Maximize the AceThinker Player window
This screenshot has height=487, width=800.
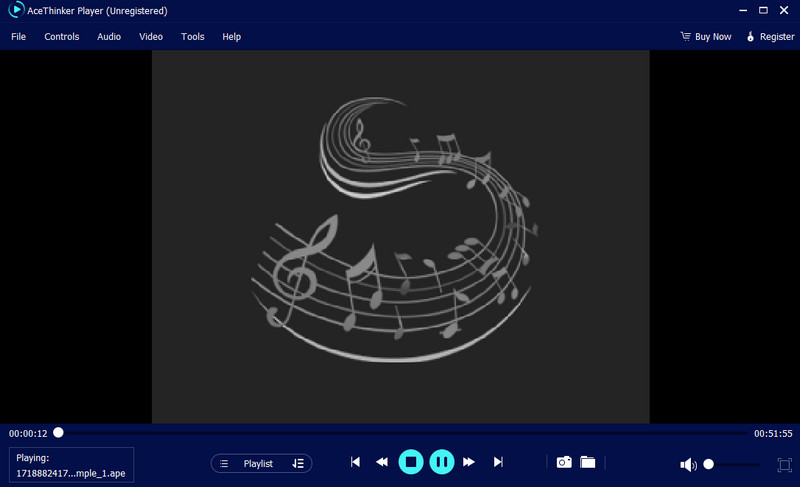coord(763,10)
